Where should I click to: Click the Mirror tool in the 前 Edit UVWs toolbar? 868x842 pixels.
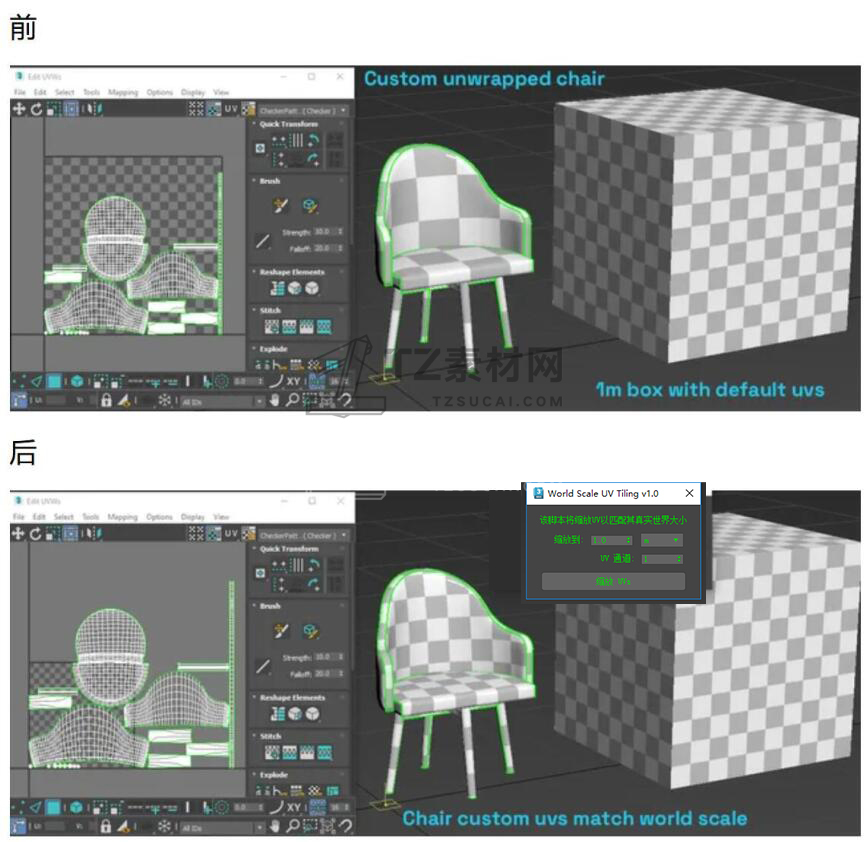tap(95, 109)
